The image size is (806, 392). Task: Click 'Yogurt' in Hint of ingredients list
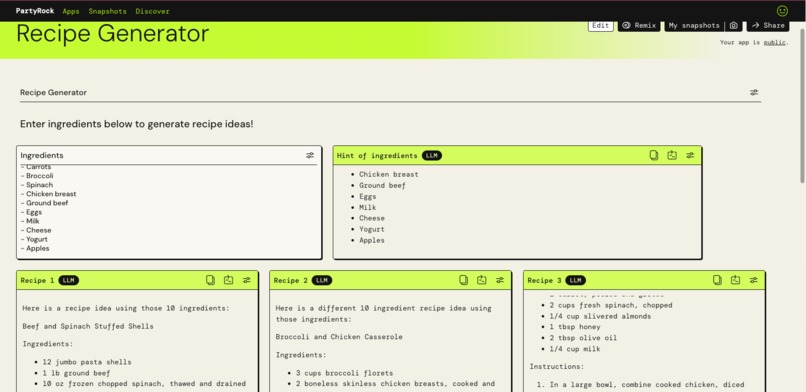[x=372, y=230]
